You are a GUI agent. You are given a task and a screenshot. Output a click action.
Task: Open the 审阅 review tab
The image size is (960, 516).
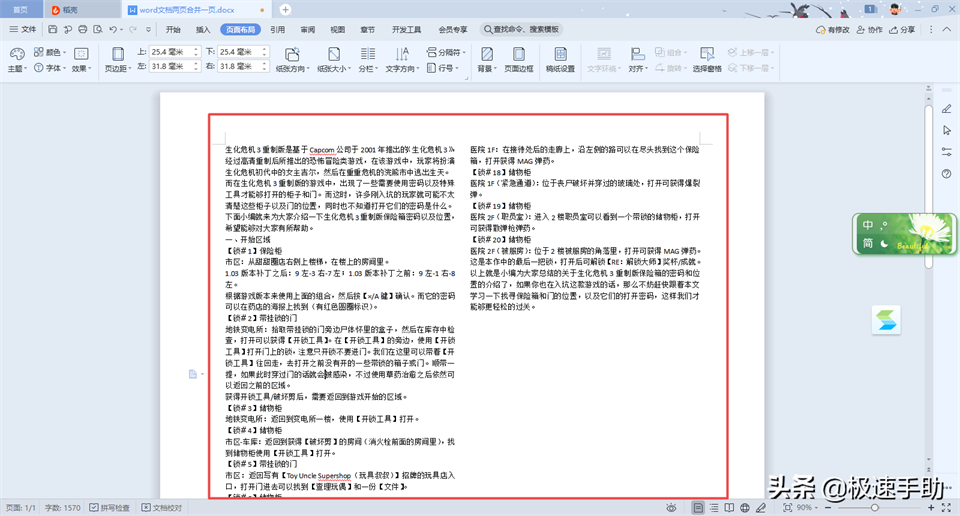click(307, 30)
